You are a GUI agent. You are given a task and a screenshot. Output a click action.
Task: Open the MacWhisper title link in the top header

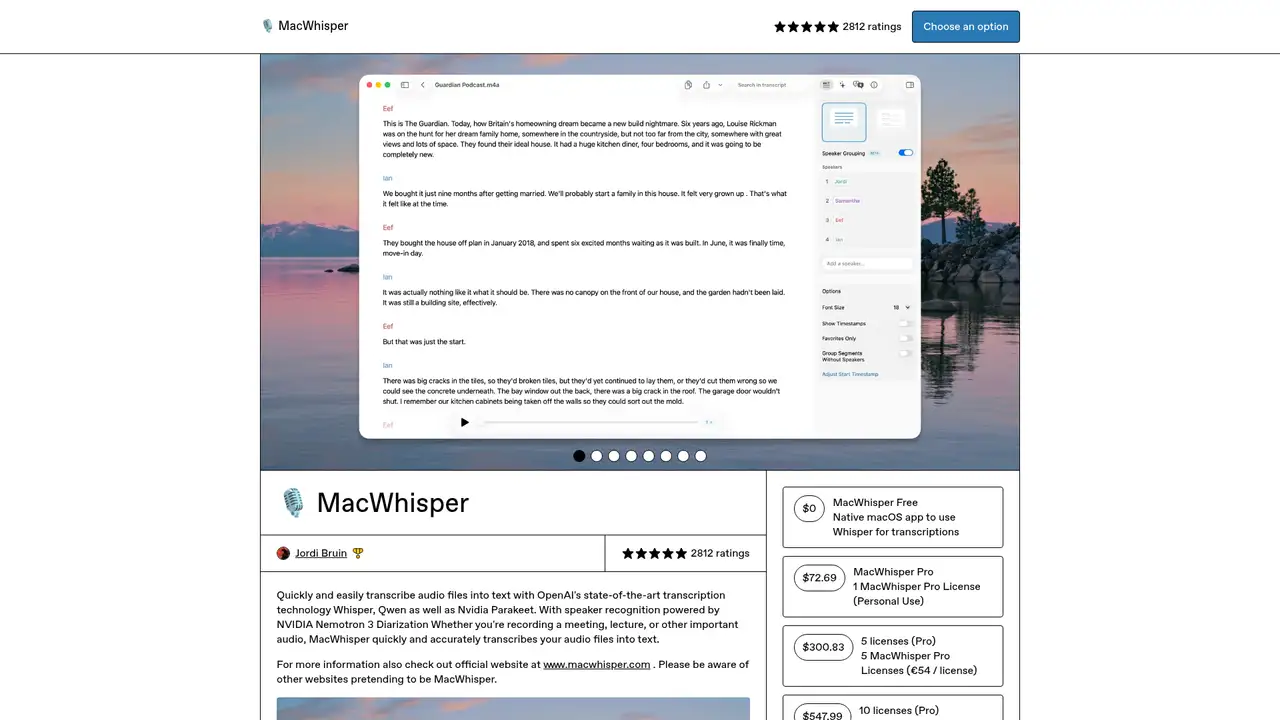pos(313,26)
